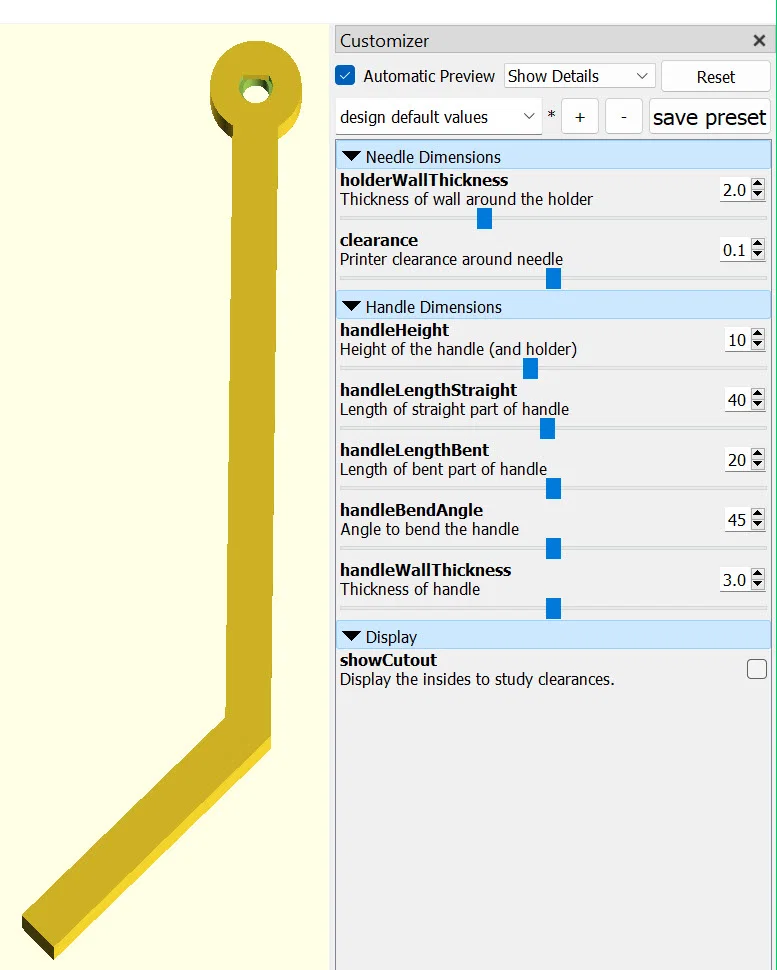777x970 pixels.
Task: Click the clearance slider handle
Action: (554, 278)
